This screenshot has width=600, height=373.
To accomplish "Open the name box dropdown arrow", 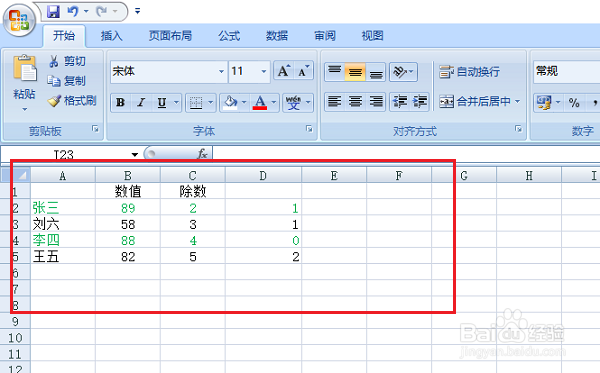I will (135, 154).
